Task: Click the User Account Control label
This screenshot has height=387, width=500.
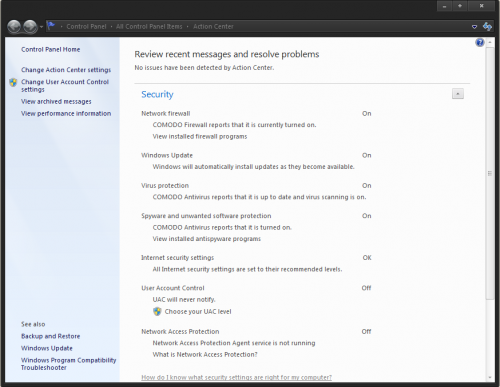Action: tap(173, 288)
